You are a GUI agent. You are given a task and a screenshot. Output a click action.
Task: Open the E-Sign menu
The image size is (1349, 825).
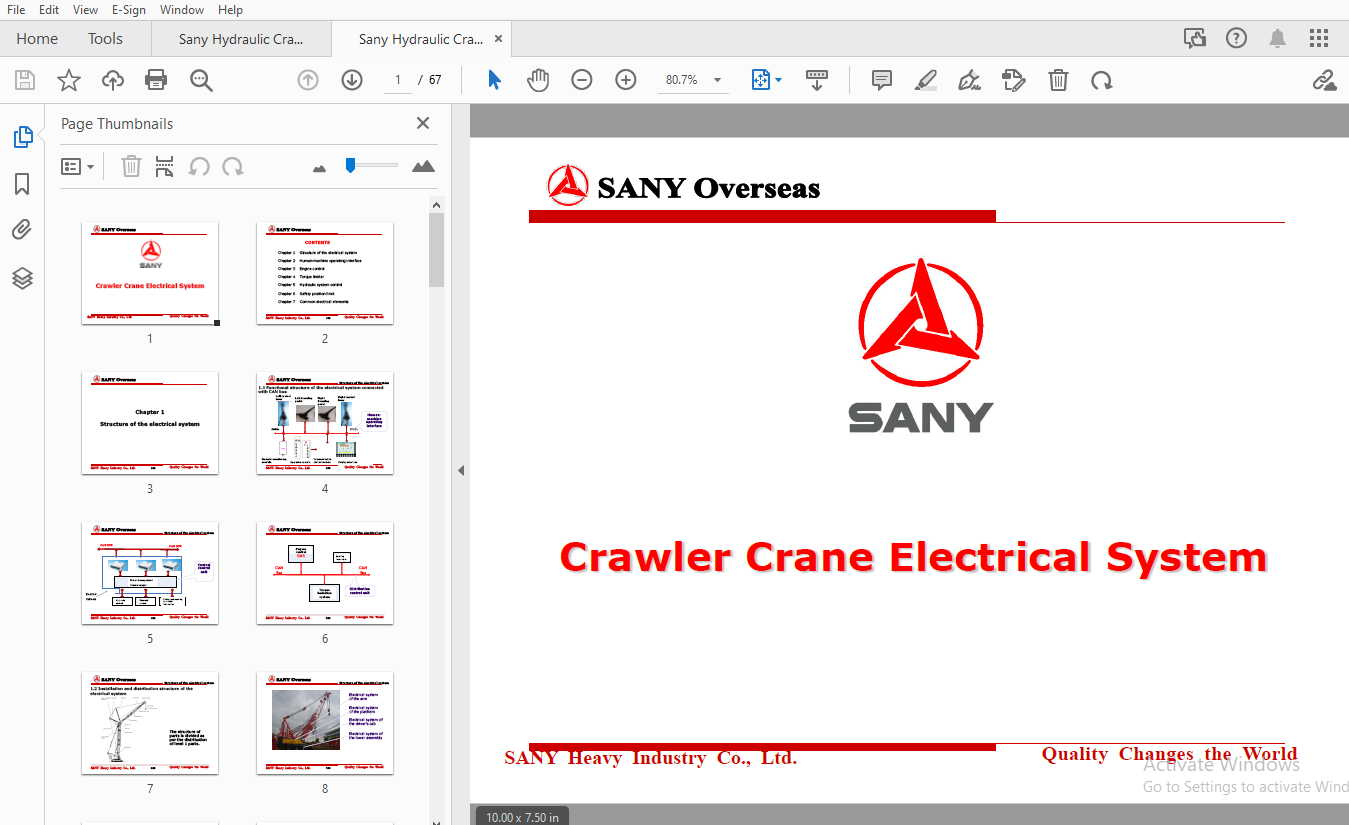click(x=129, y=9)
